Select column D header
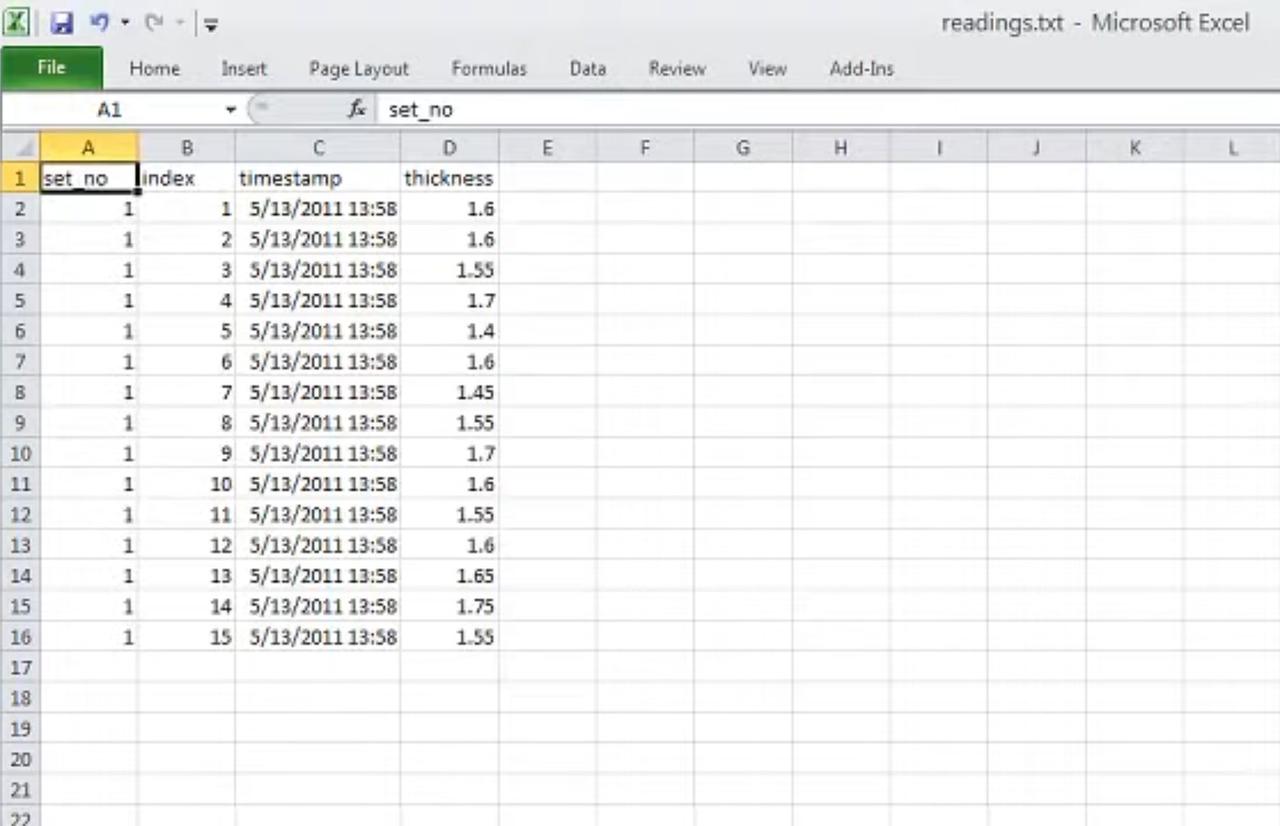This screenshot has height=826, width=1280. click(449, 148)
